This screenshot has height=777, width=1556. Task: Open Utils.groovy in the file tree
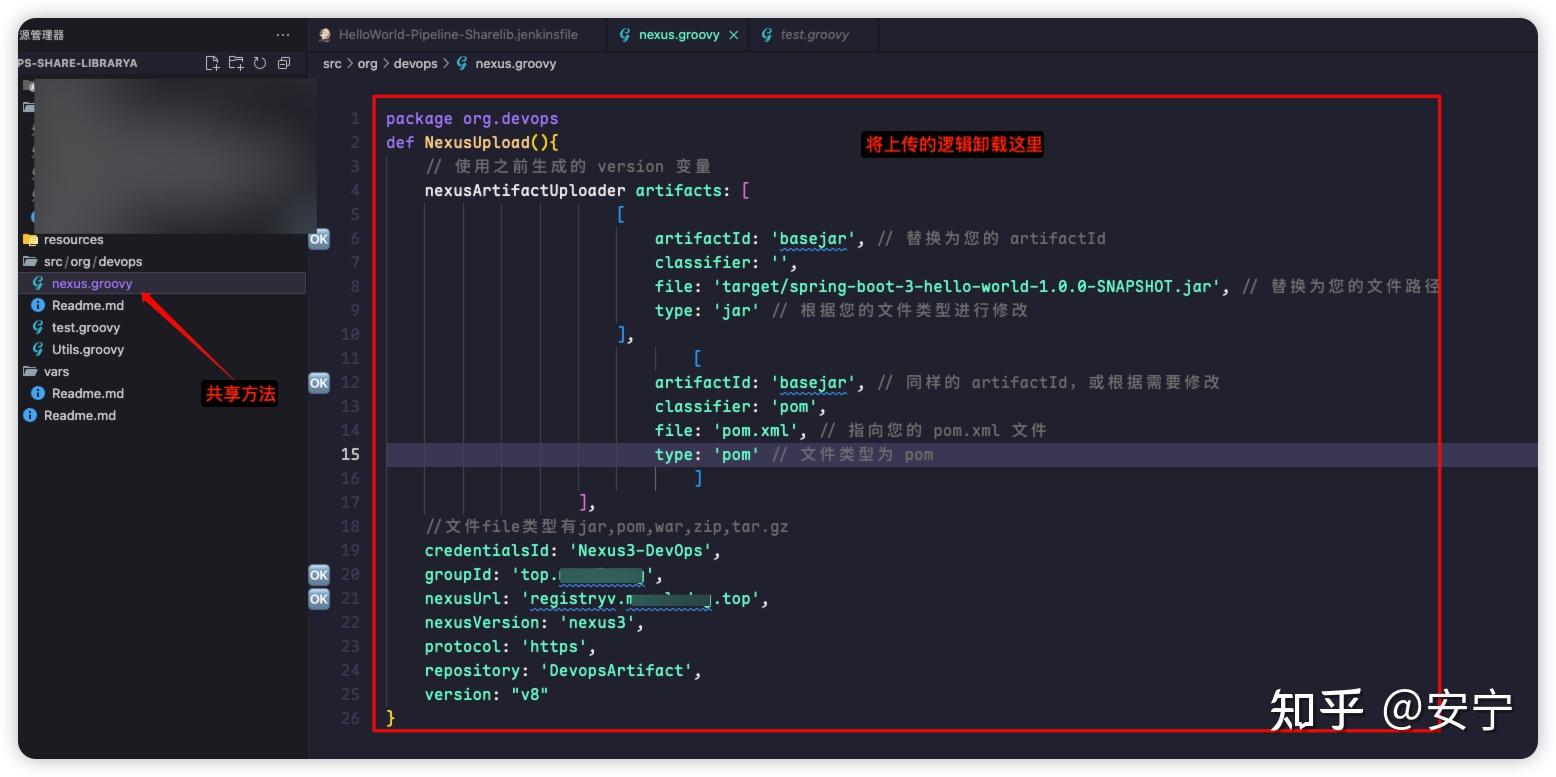pos(88,349)
